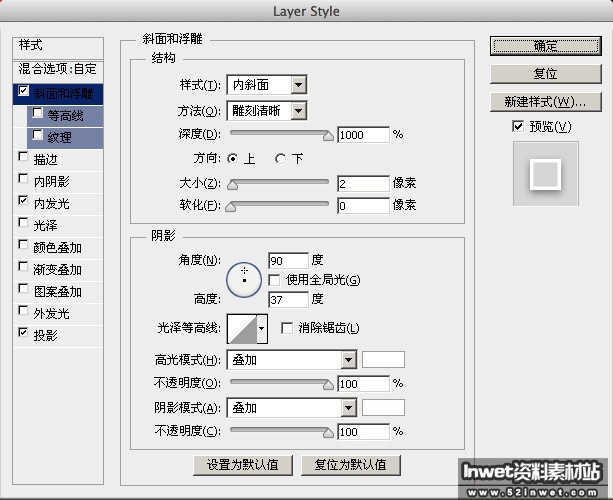613x500 pixels.
Task: Enable 外发光 checkbox
Action: pyautogui.click(x=23, y=310)
